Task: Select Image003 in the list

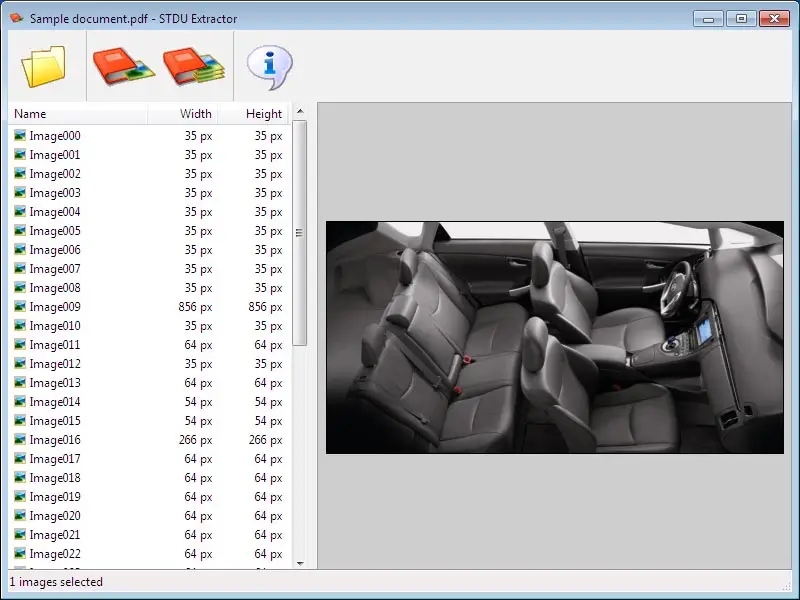Action: 149,193
